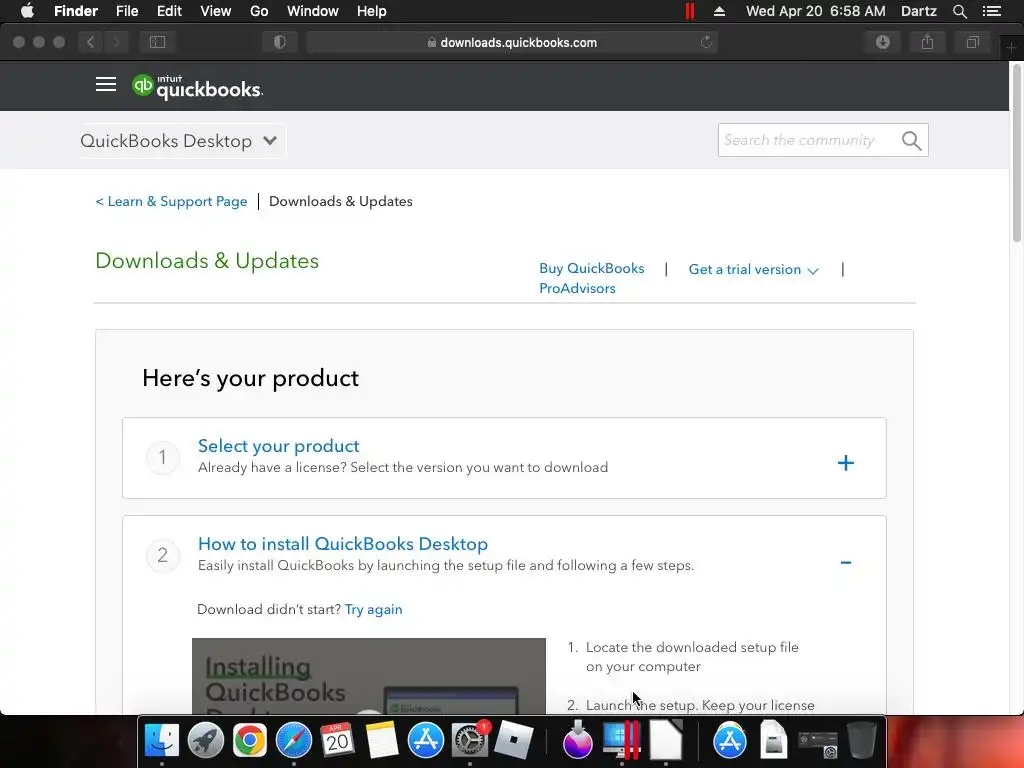This screenshot has height=768, width=1024.
Task: Show tab overview in Safari
Action: pos(972,42)
